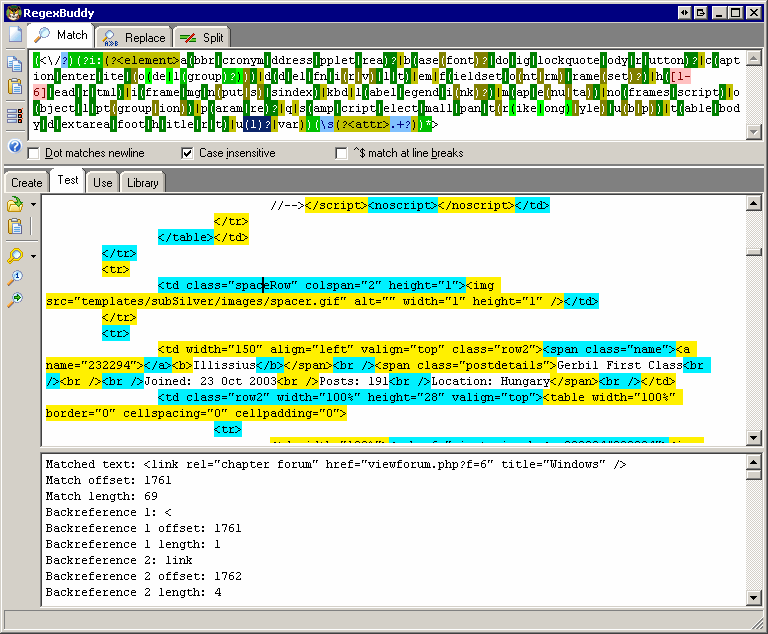Select the Test tab
Viewport: 768px width, 634px height.
coord(68,180)
